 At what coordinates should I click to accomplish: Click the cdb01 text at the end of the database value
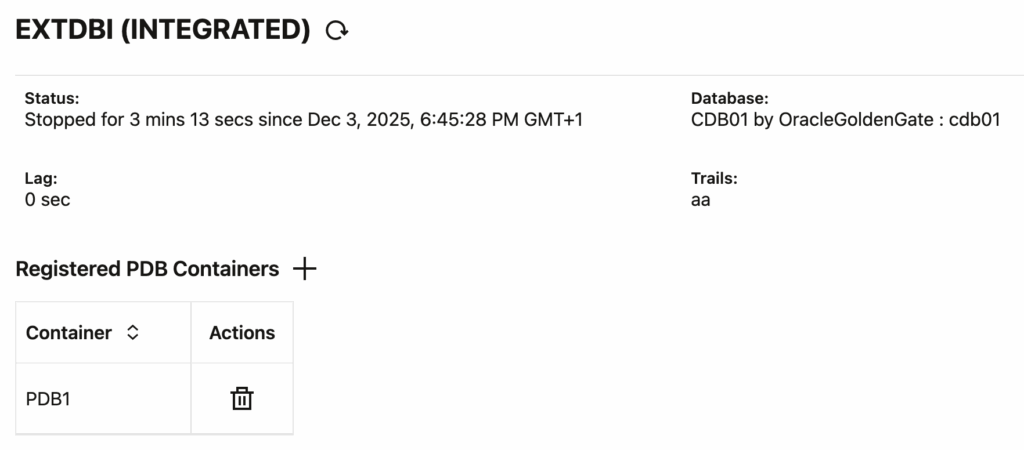pos(974,120)
